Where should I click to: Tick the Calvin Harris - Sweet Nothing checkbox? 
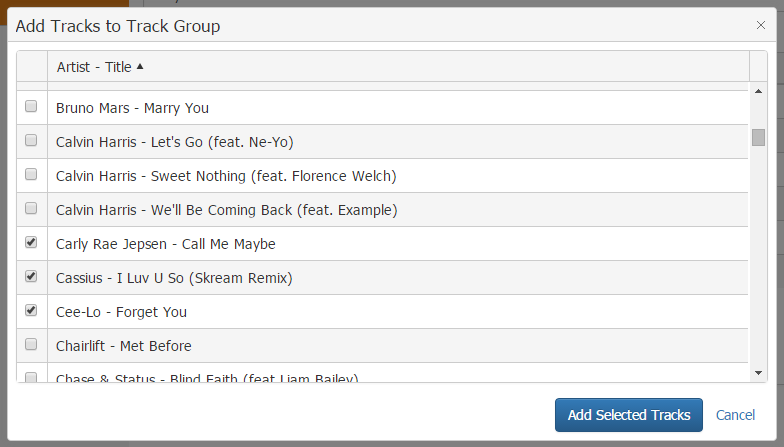tap(31, 174)
